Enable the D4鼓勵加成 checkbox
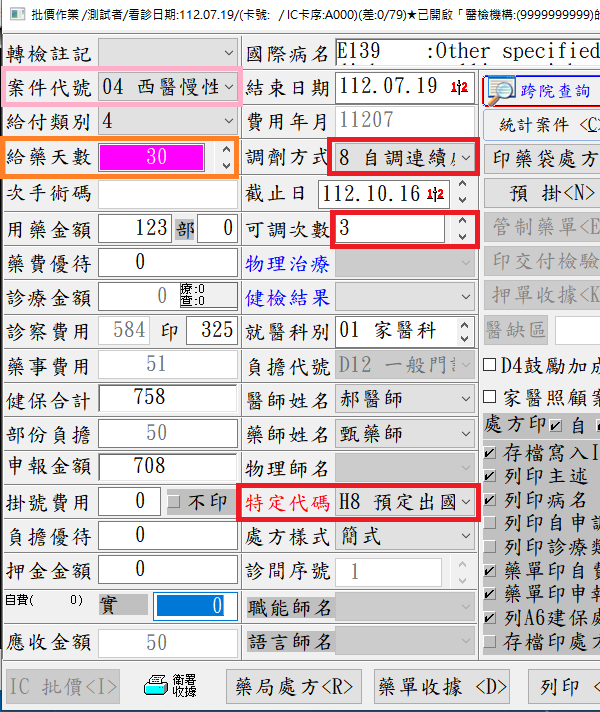 [x=490, y=365]
